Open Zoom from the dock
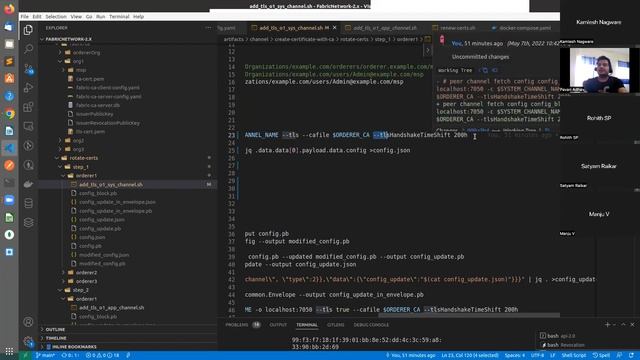This screenshot has width=640, height=360. click(9, 200)
